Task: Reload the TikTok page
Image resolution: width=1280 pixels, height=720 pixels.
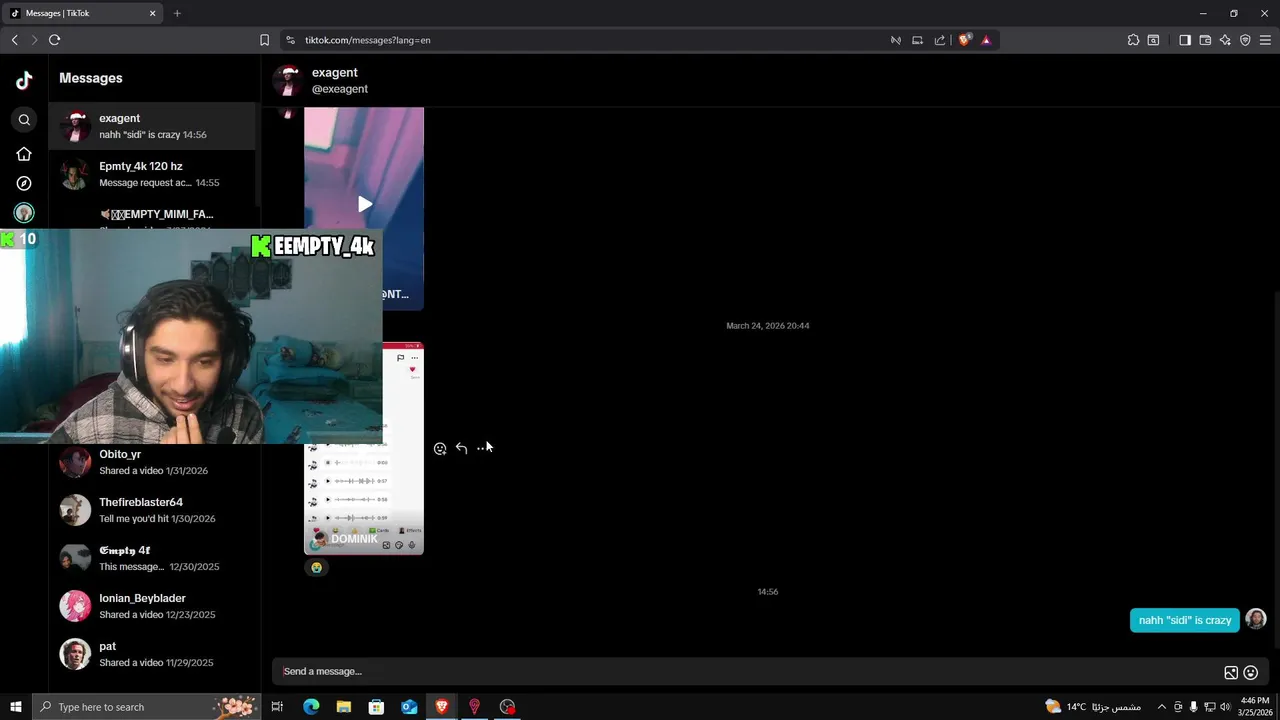Action: (54, 40)
